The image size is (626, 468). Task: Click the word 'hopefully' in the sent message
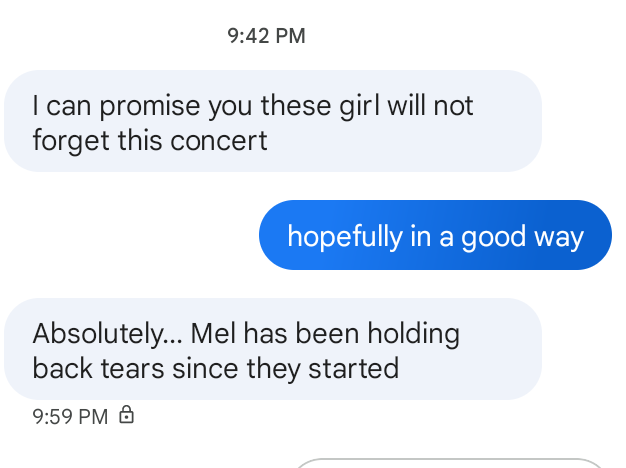pos(345,237)
